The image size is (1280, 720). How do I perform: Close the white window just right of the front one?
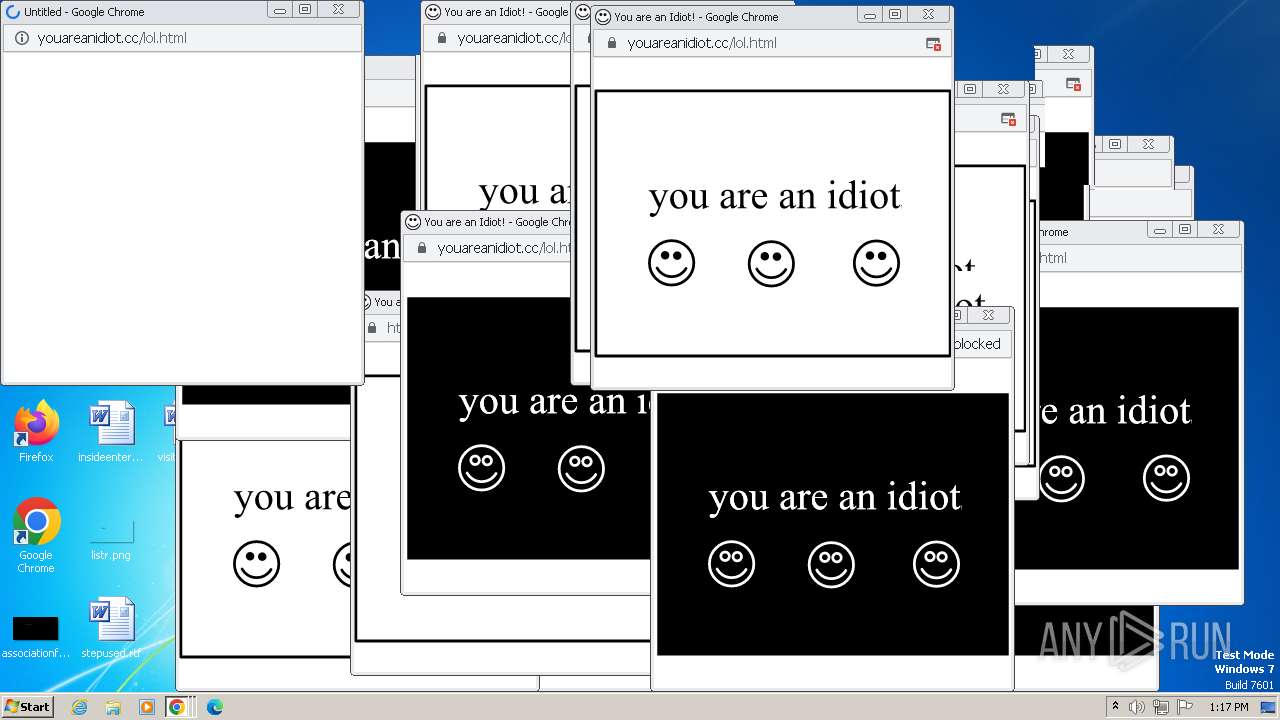1002,89
